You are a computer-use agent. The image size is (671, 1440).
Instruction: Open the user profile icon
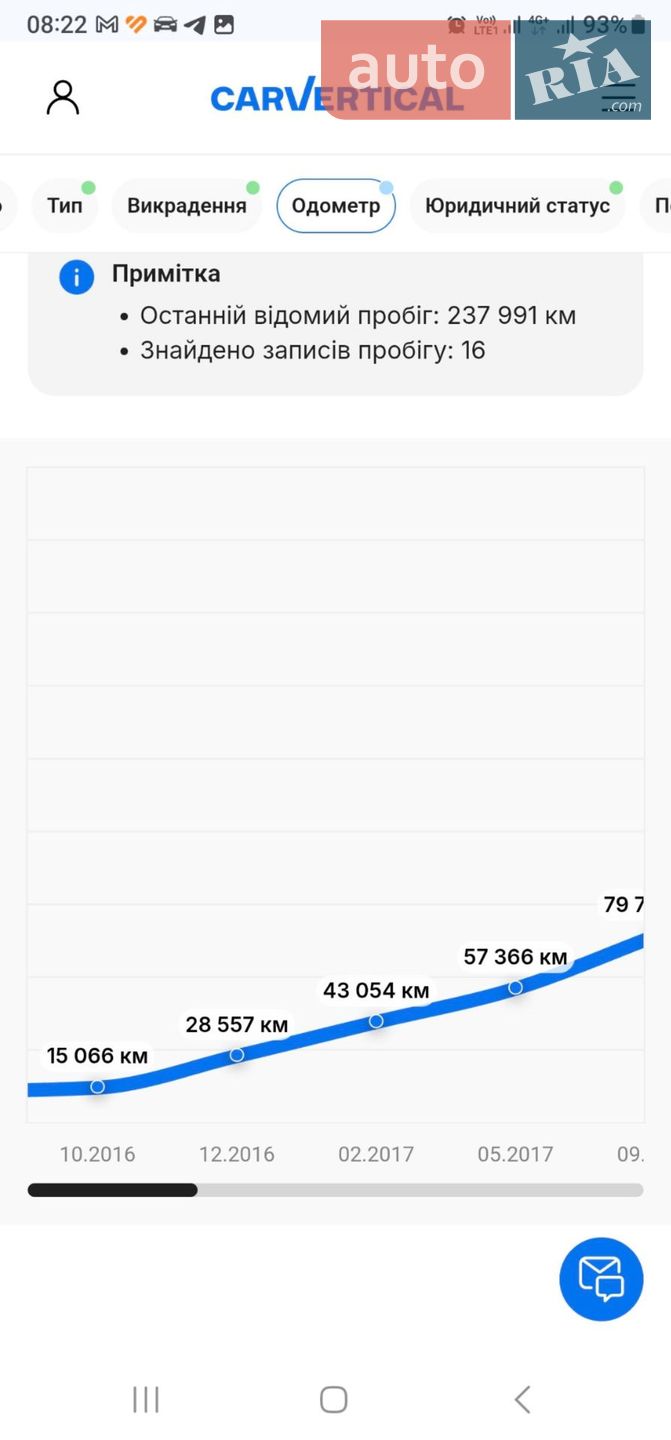63,98
